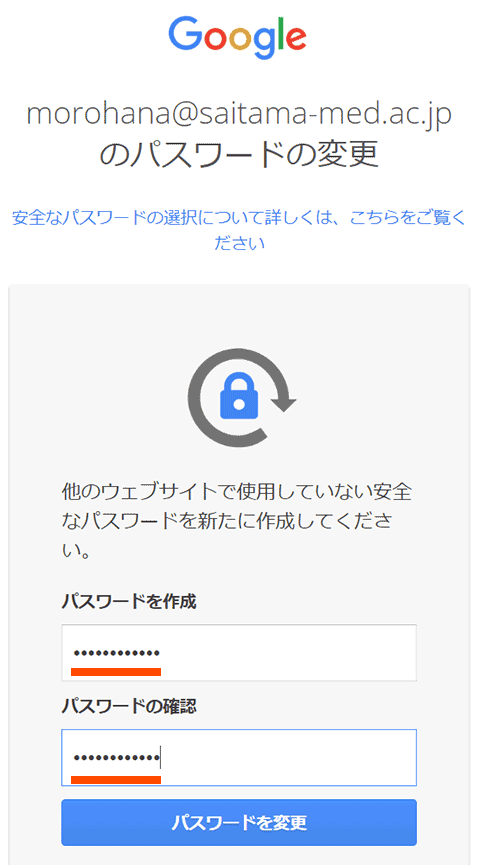Click the masked dots in the confirm-password field
The height and width of the screenshot is (865, 480).
coord(116,758)
